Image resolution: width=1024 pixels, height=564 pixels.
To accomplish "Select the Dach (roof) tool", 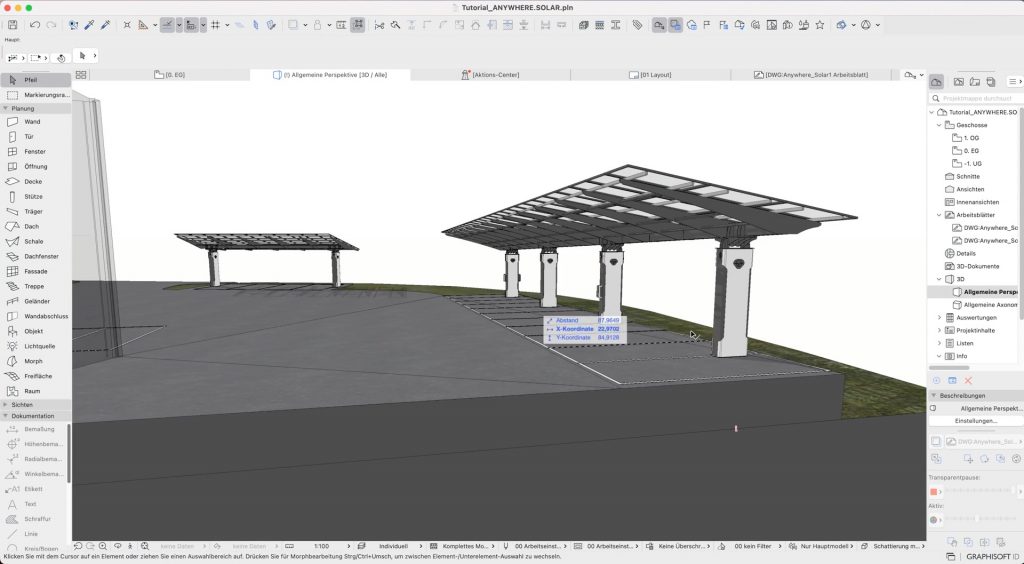I will click(x=33, y=226).
